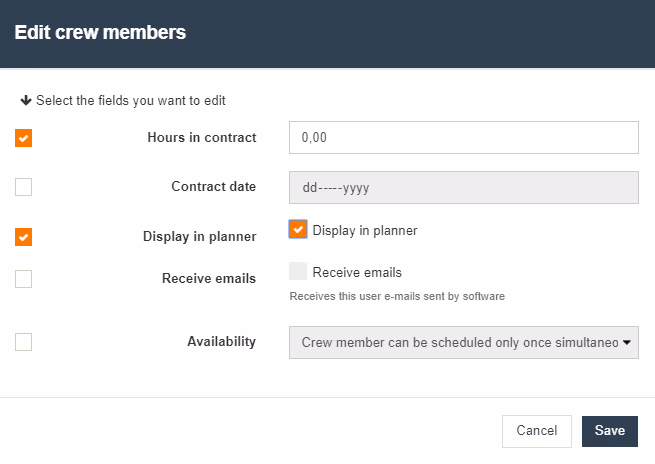Click the 'Receives this user e-mails sent by software' hint
655x464 pixels.
pos(397,296)
